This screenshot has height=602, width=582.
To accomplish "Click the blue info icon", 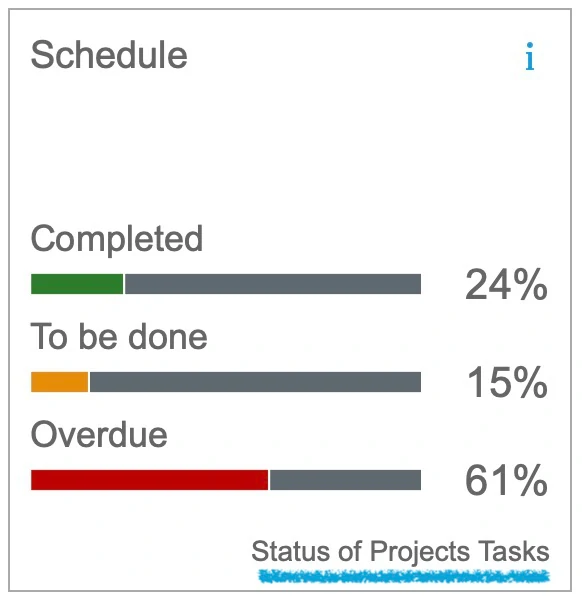I will [530, 56].
